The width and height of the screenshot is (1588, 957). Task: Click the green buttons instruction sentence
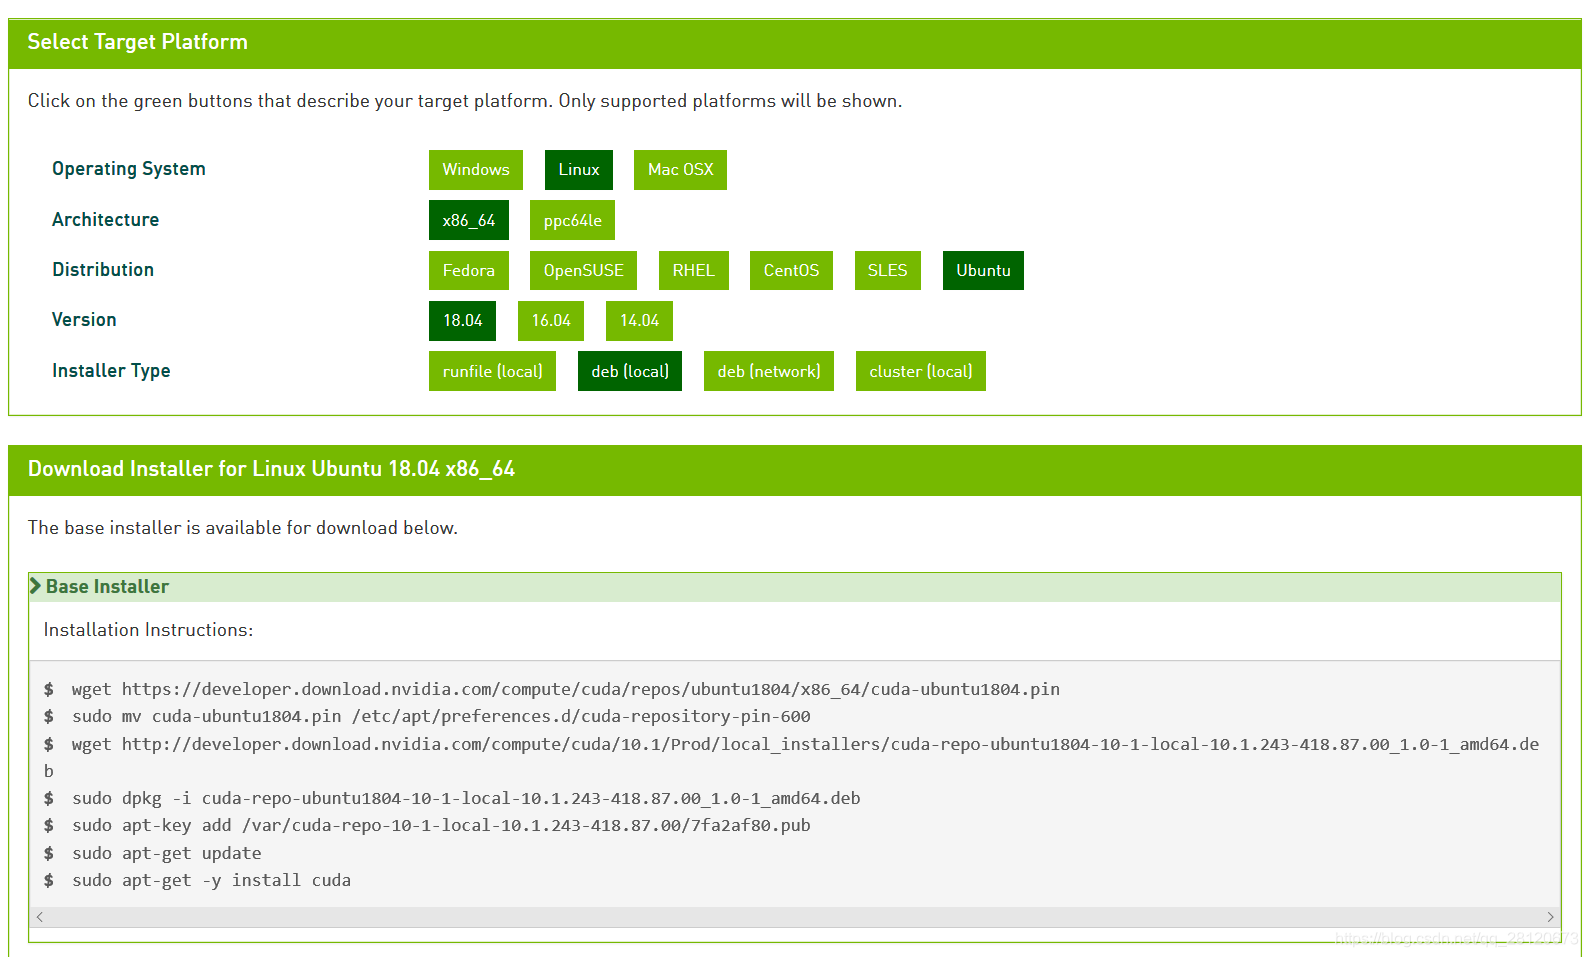point(465,101)
